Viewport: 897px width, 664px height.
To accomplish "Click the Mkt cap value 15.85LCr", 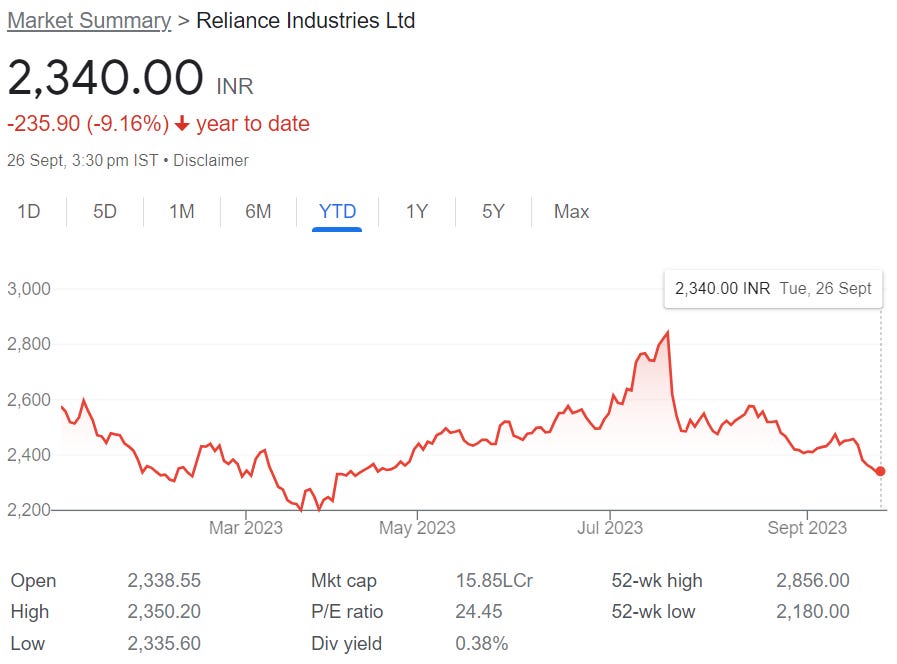I will point(494,580).
